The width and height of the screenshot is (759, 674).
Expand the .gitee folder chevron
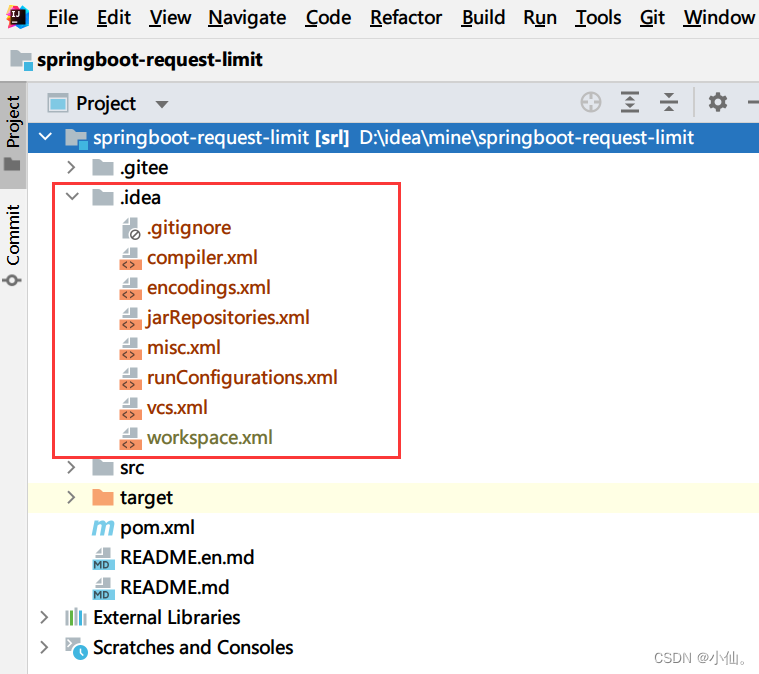click(x=71, y=168)
